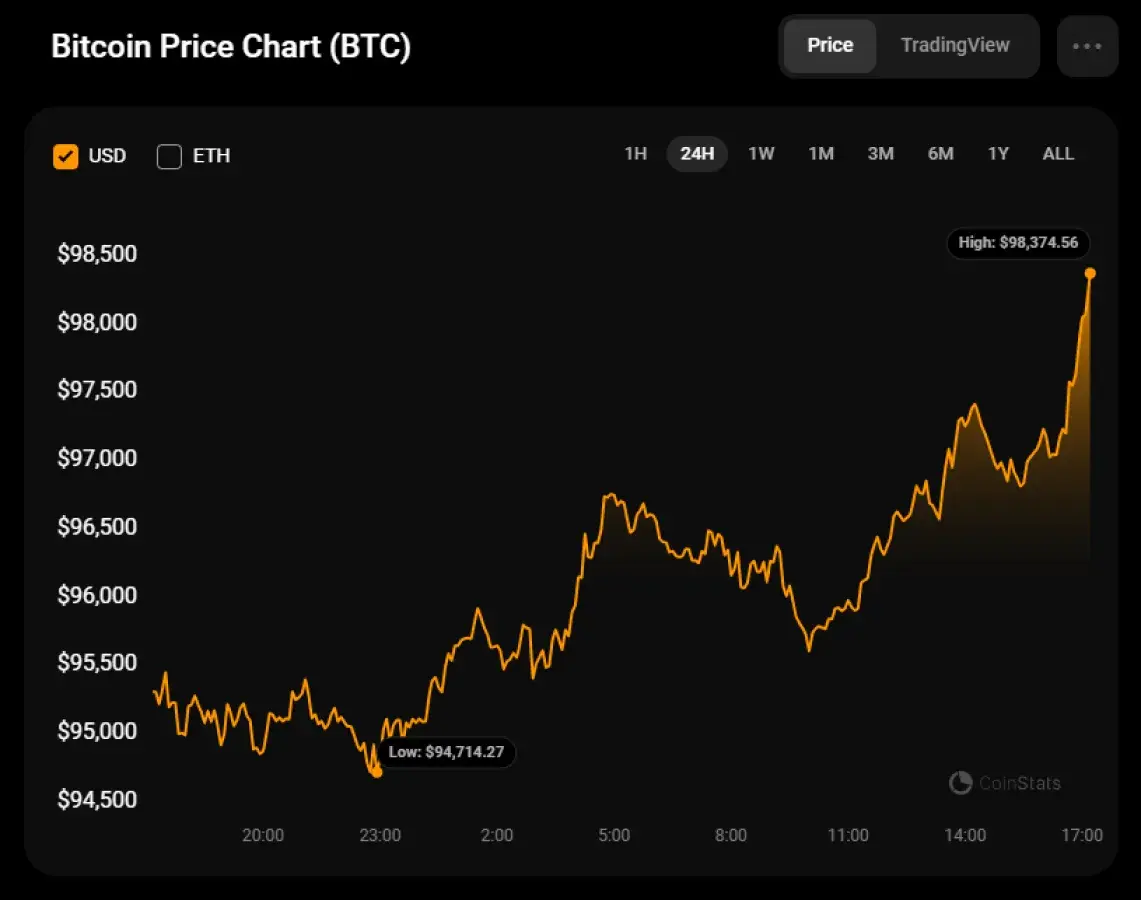Select the 6M time range

[939, 154]
